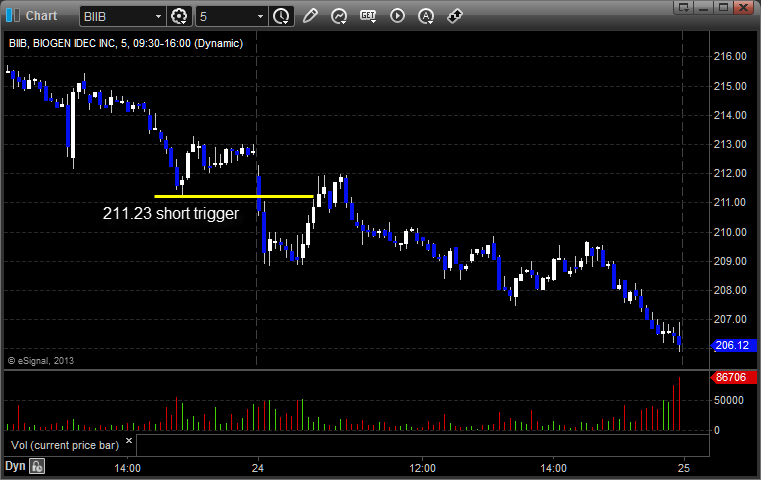Toggle the padlock time-lock icon beside Dyn
Viewport: 761px width, 480px height.
[x=37, y=466]
